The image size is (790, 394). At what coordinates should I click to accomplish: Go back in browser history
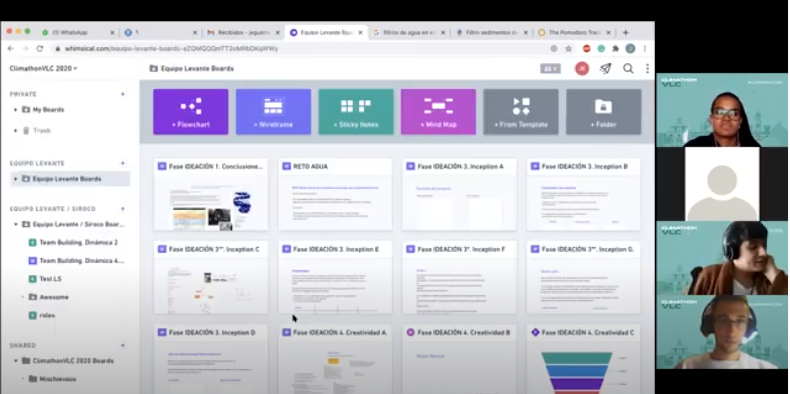click(x=11, y=48)
